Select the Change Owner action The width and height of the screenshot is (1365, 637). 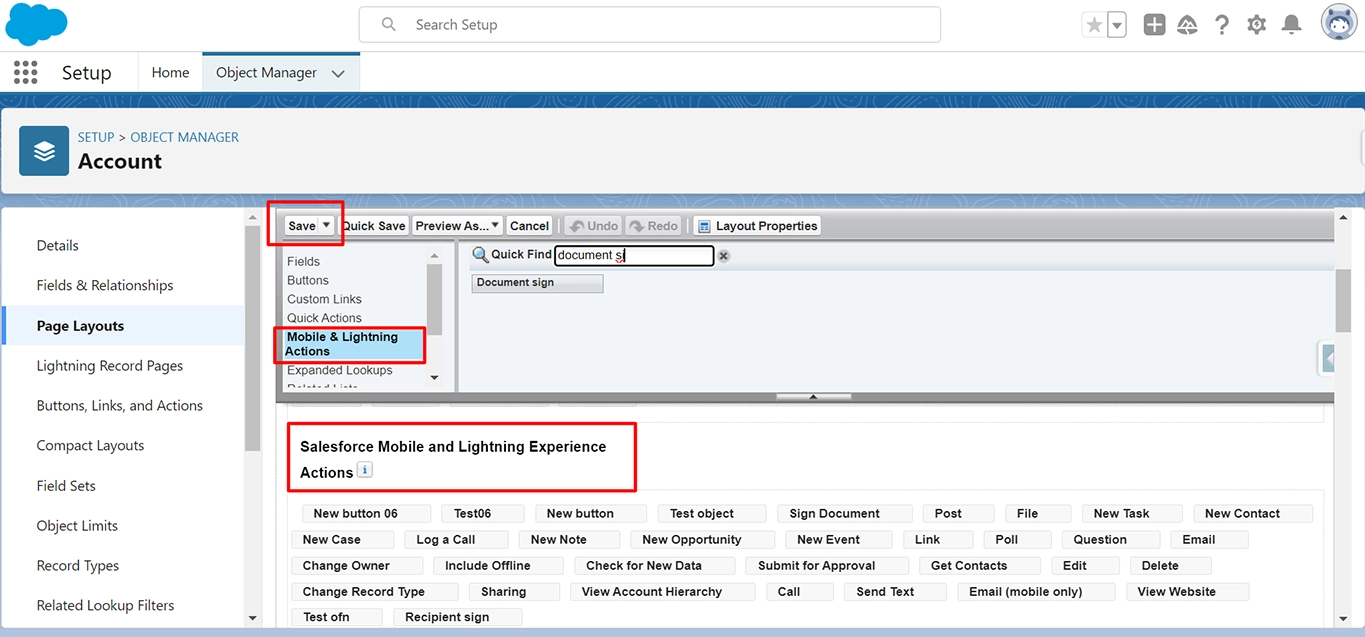pos(356,565)
